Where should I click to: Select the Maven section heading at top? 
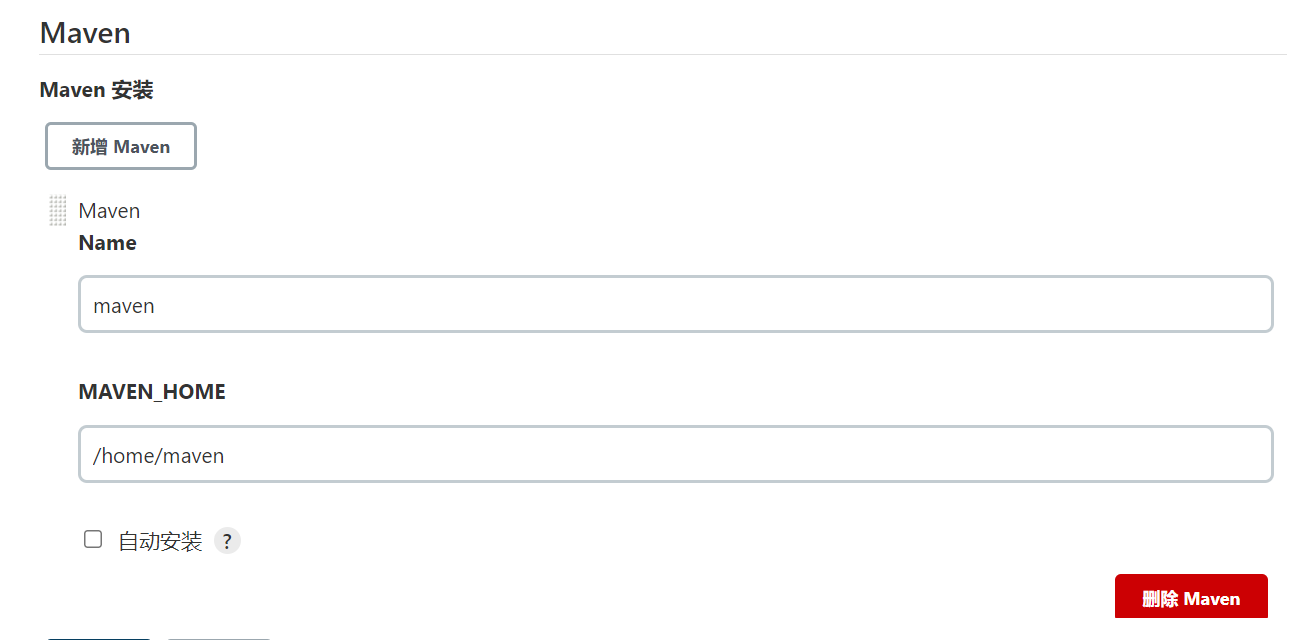click(85, 32)
